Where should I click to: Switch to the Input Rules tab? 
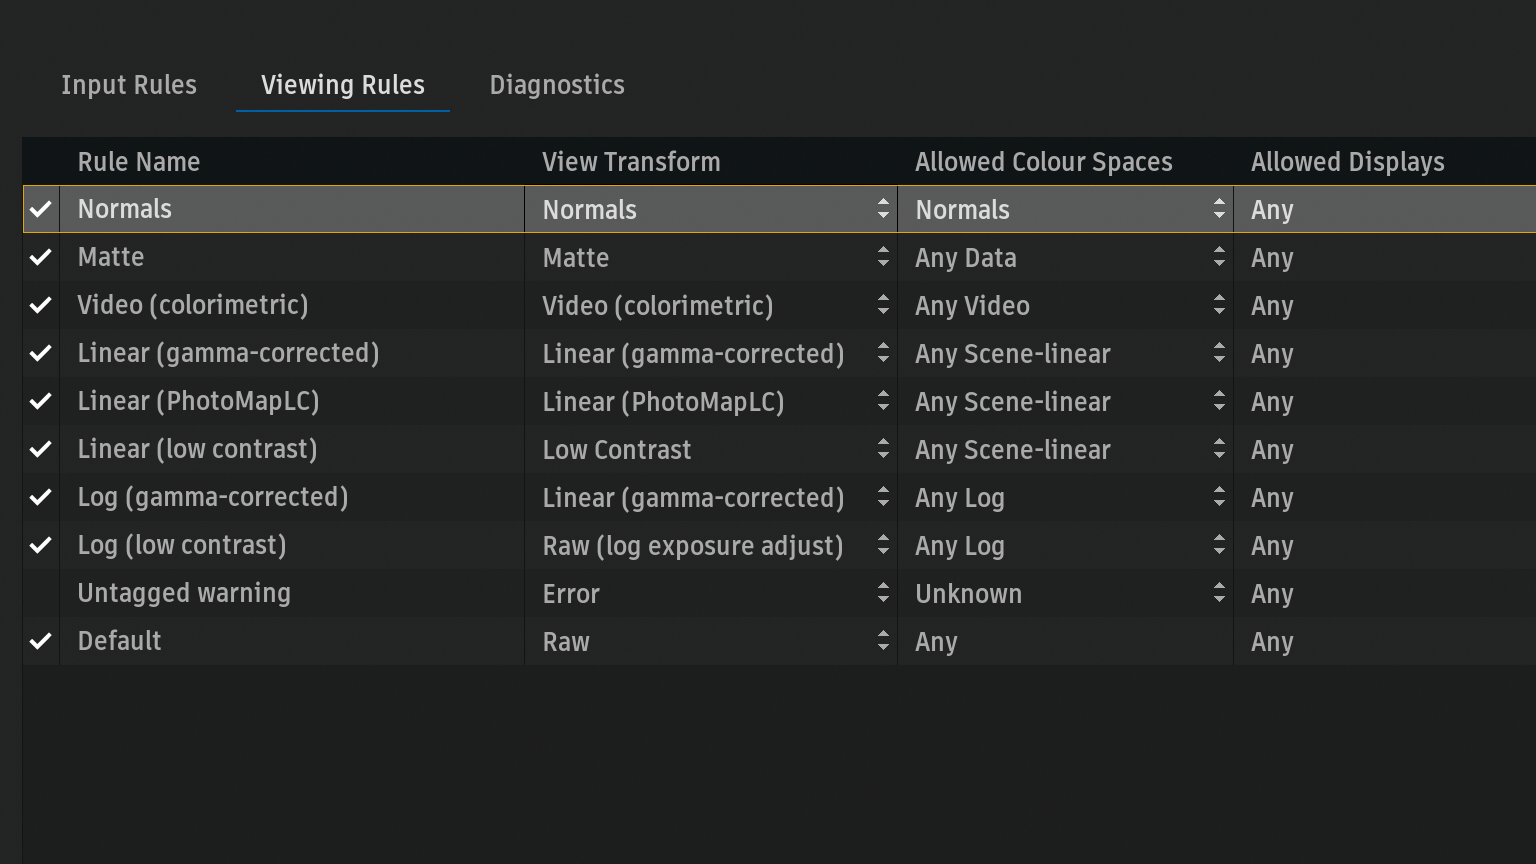tap(129, 85)
